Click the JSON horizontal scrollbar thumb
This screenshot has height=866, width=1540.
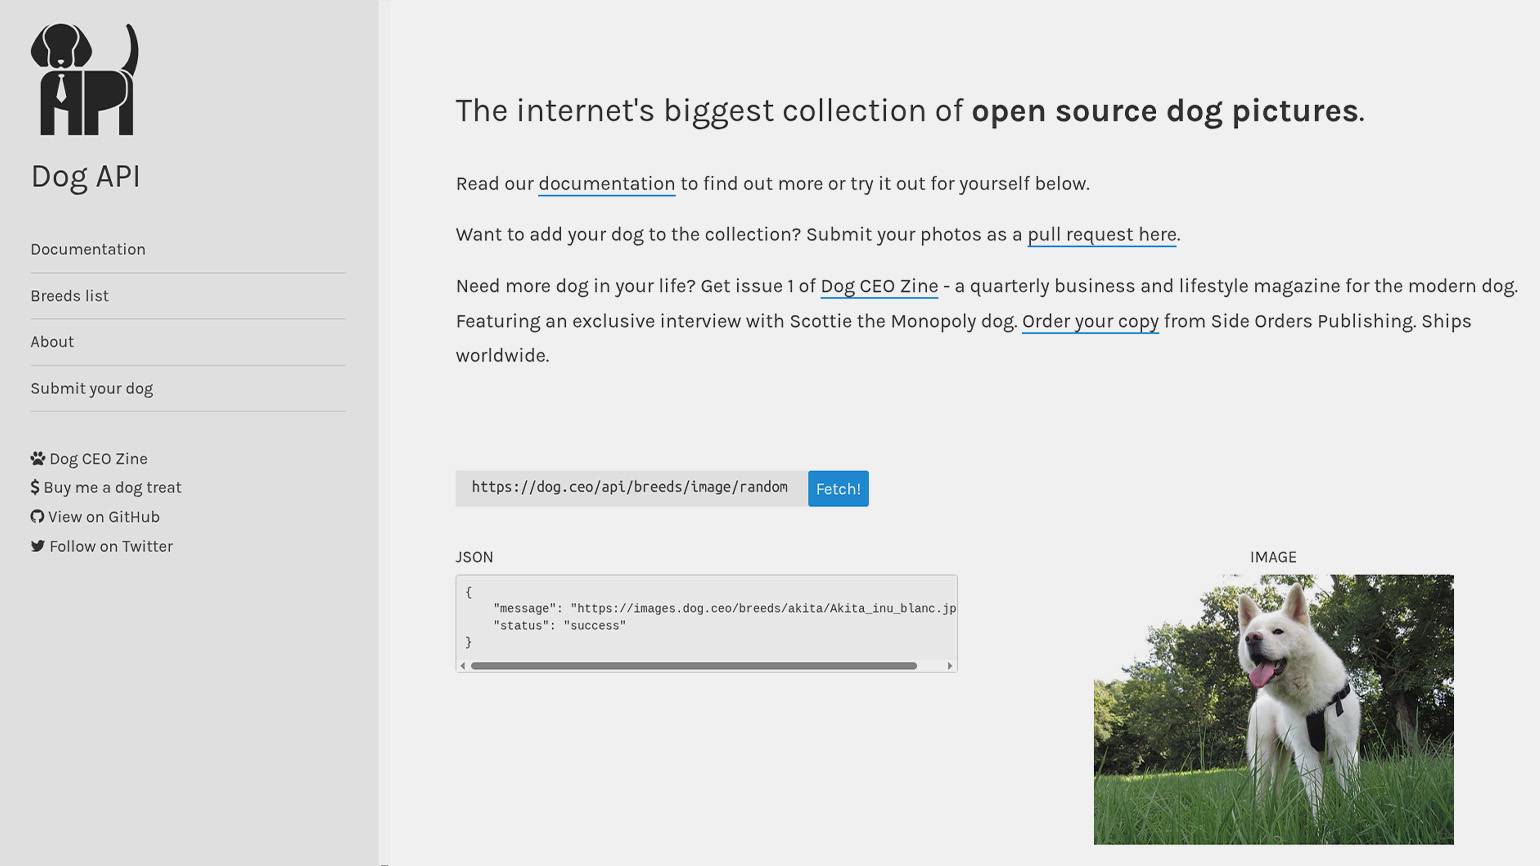pos(693,666)
